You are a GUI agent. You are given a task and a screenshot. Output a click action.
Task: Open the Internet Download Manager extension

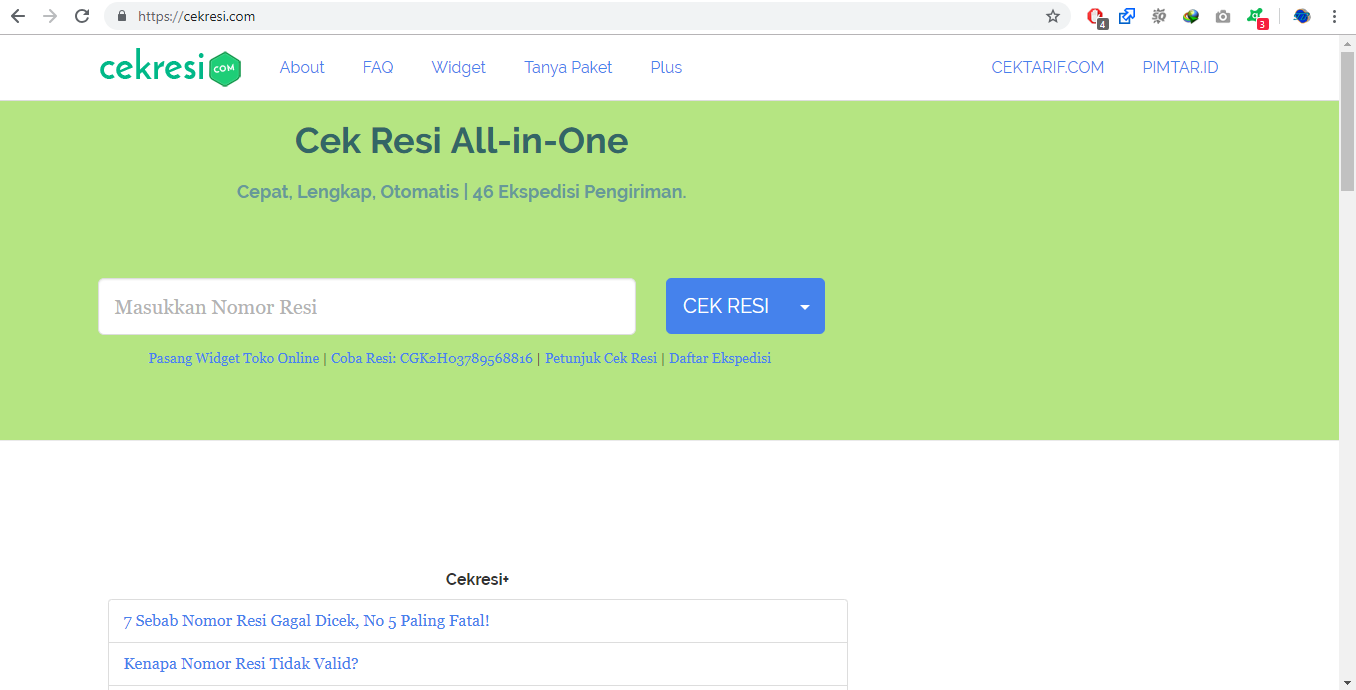[1191, 16]
